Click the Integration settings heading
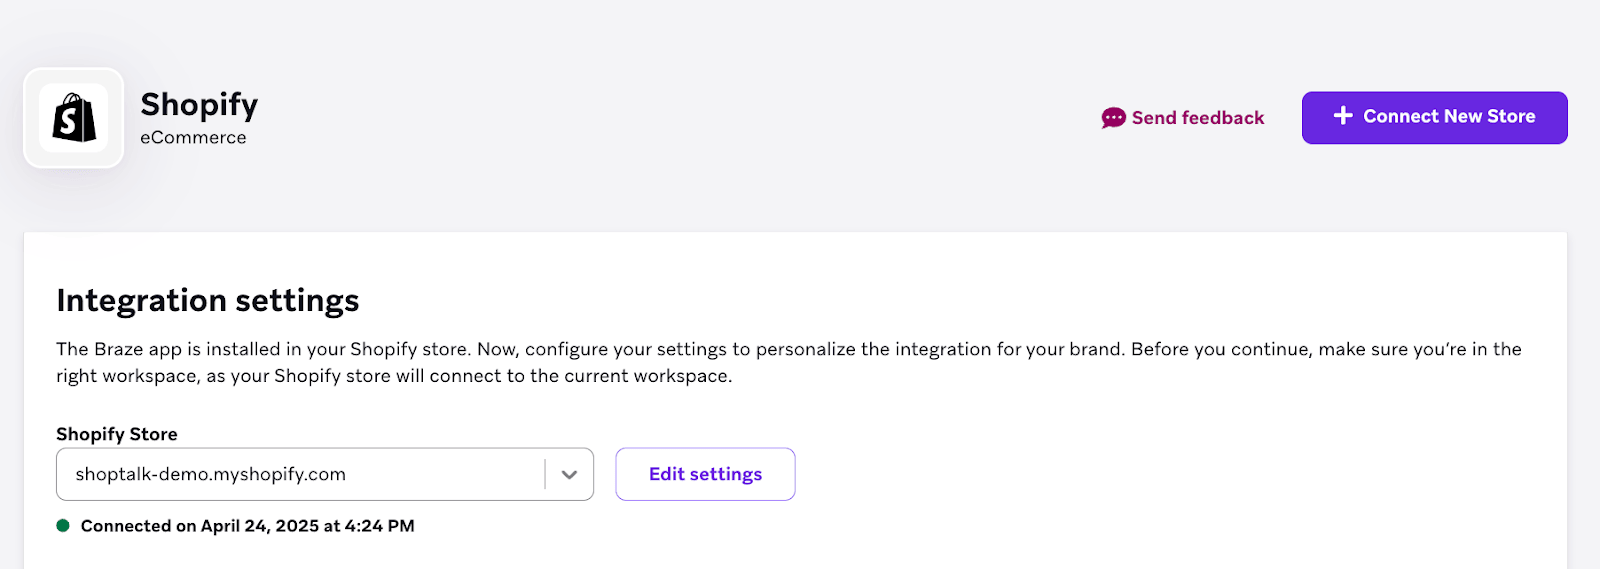The image size is (1600, 569). (207, 300)
